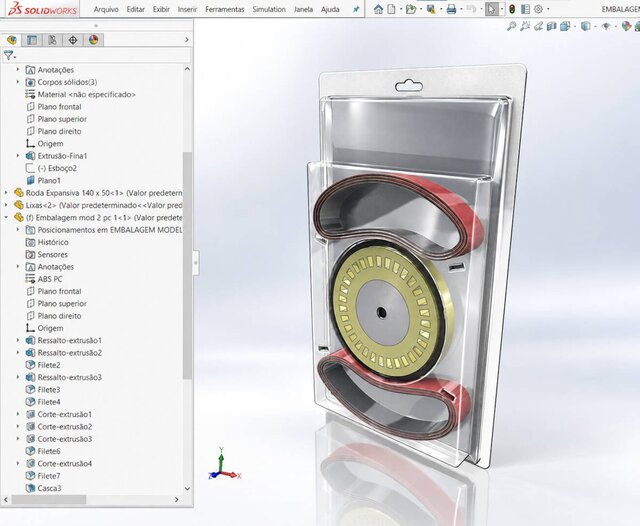Click the Rebuild traffic light icon

pos(512,9)
